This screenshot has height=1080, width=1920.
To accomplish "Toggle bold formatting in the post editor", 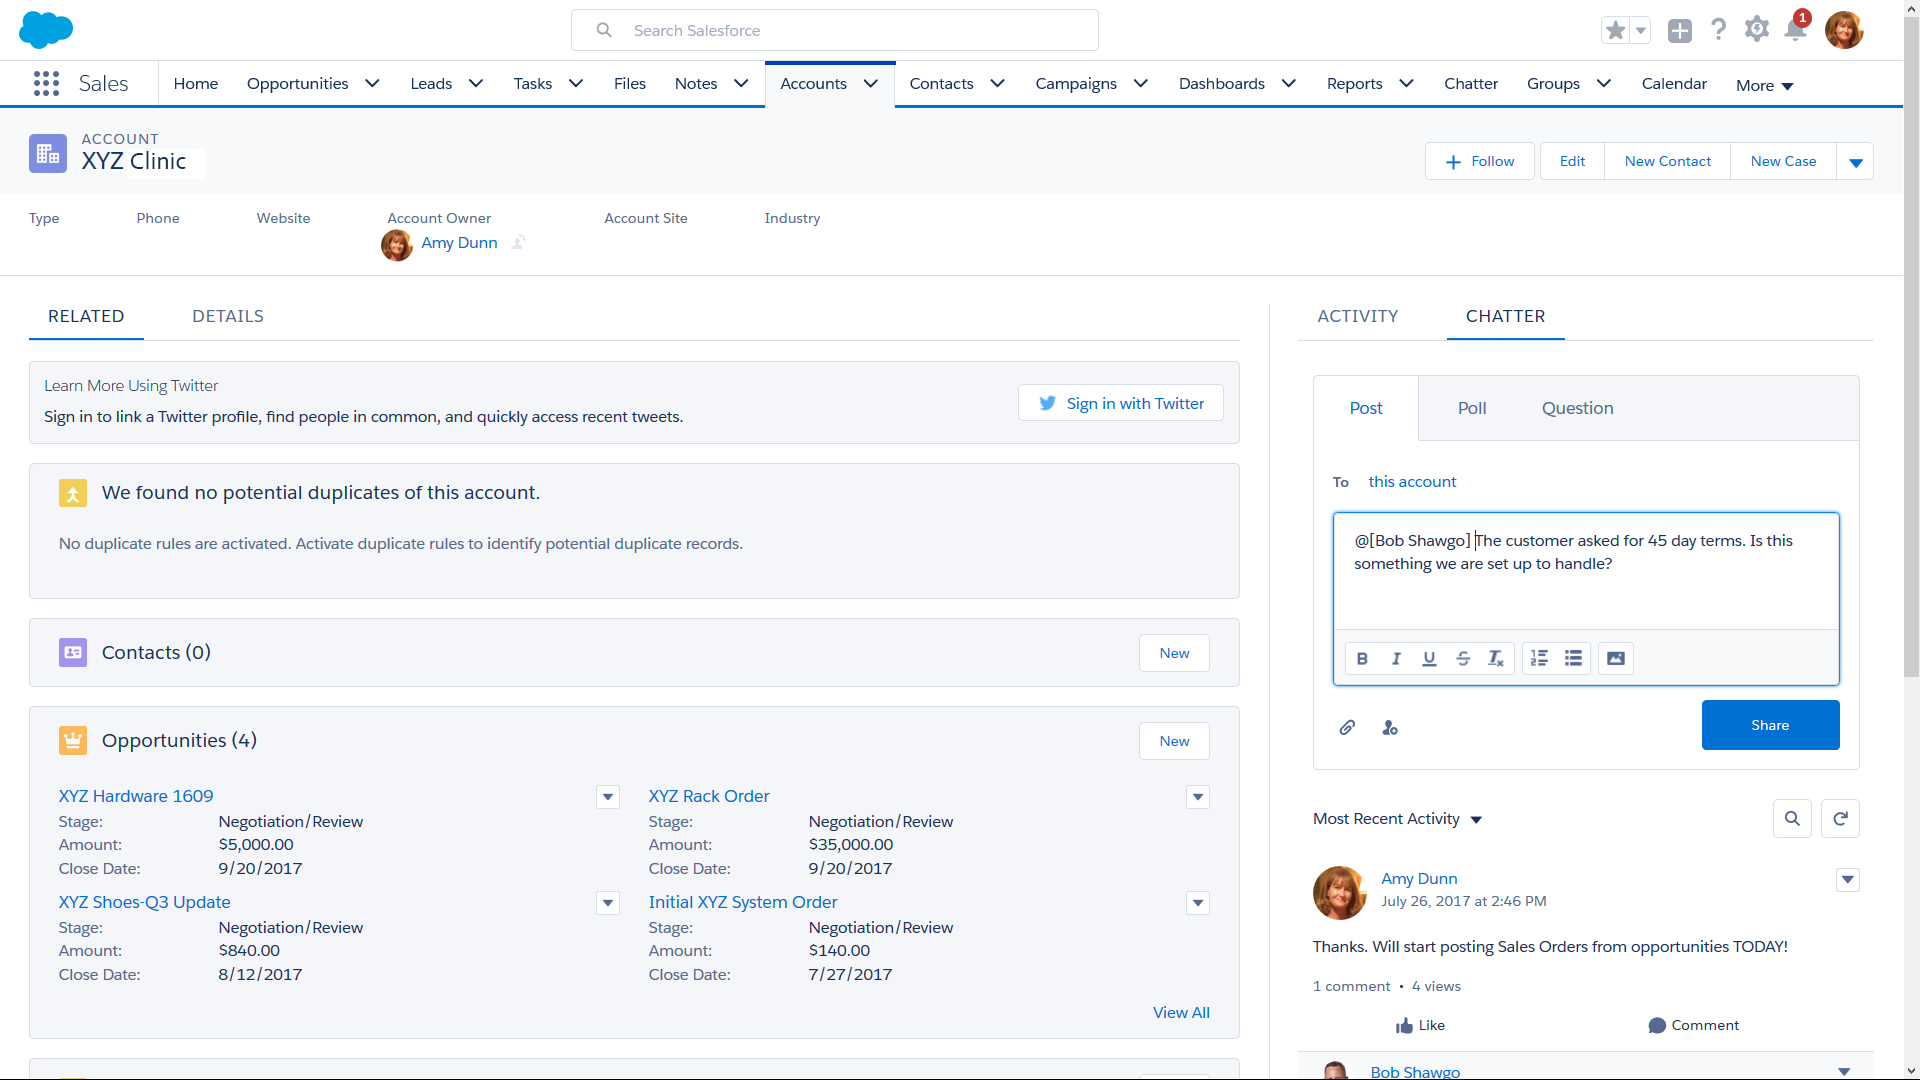I will click(1362, 658).
